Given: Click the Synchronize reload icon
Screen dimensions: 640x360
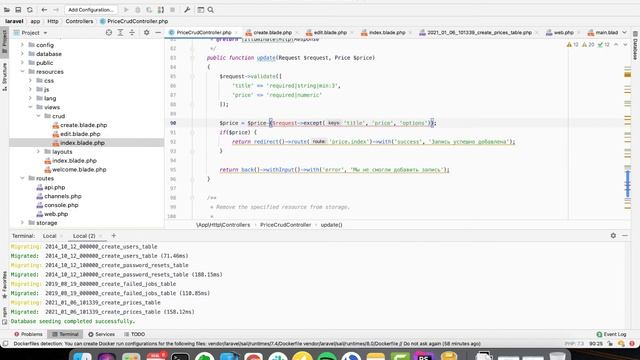Looking at the screenshot, I should pyautogui.click(x=30, y=10).
